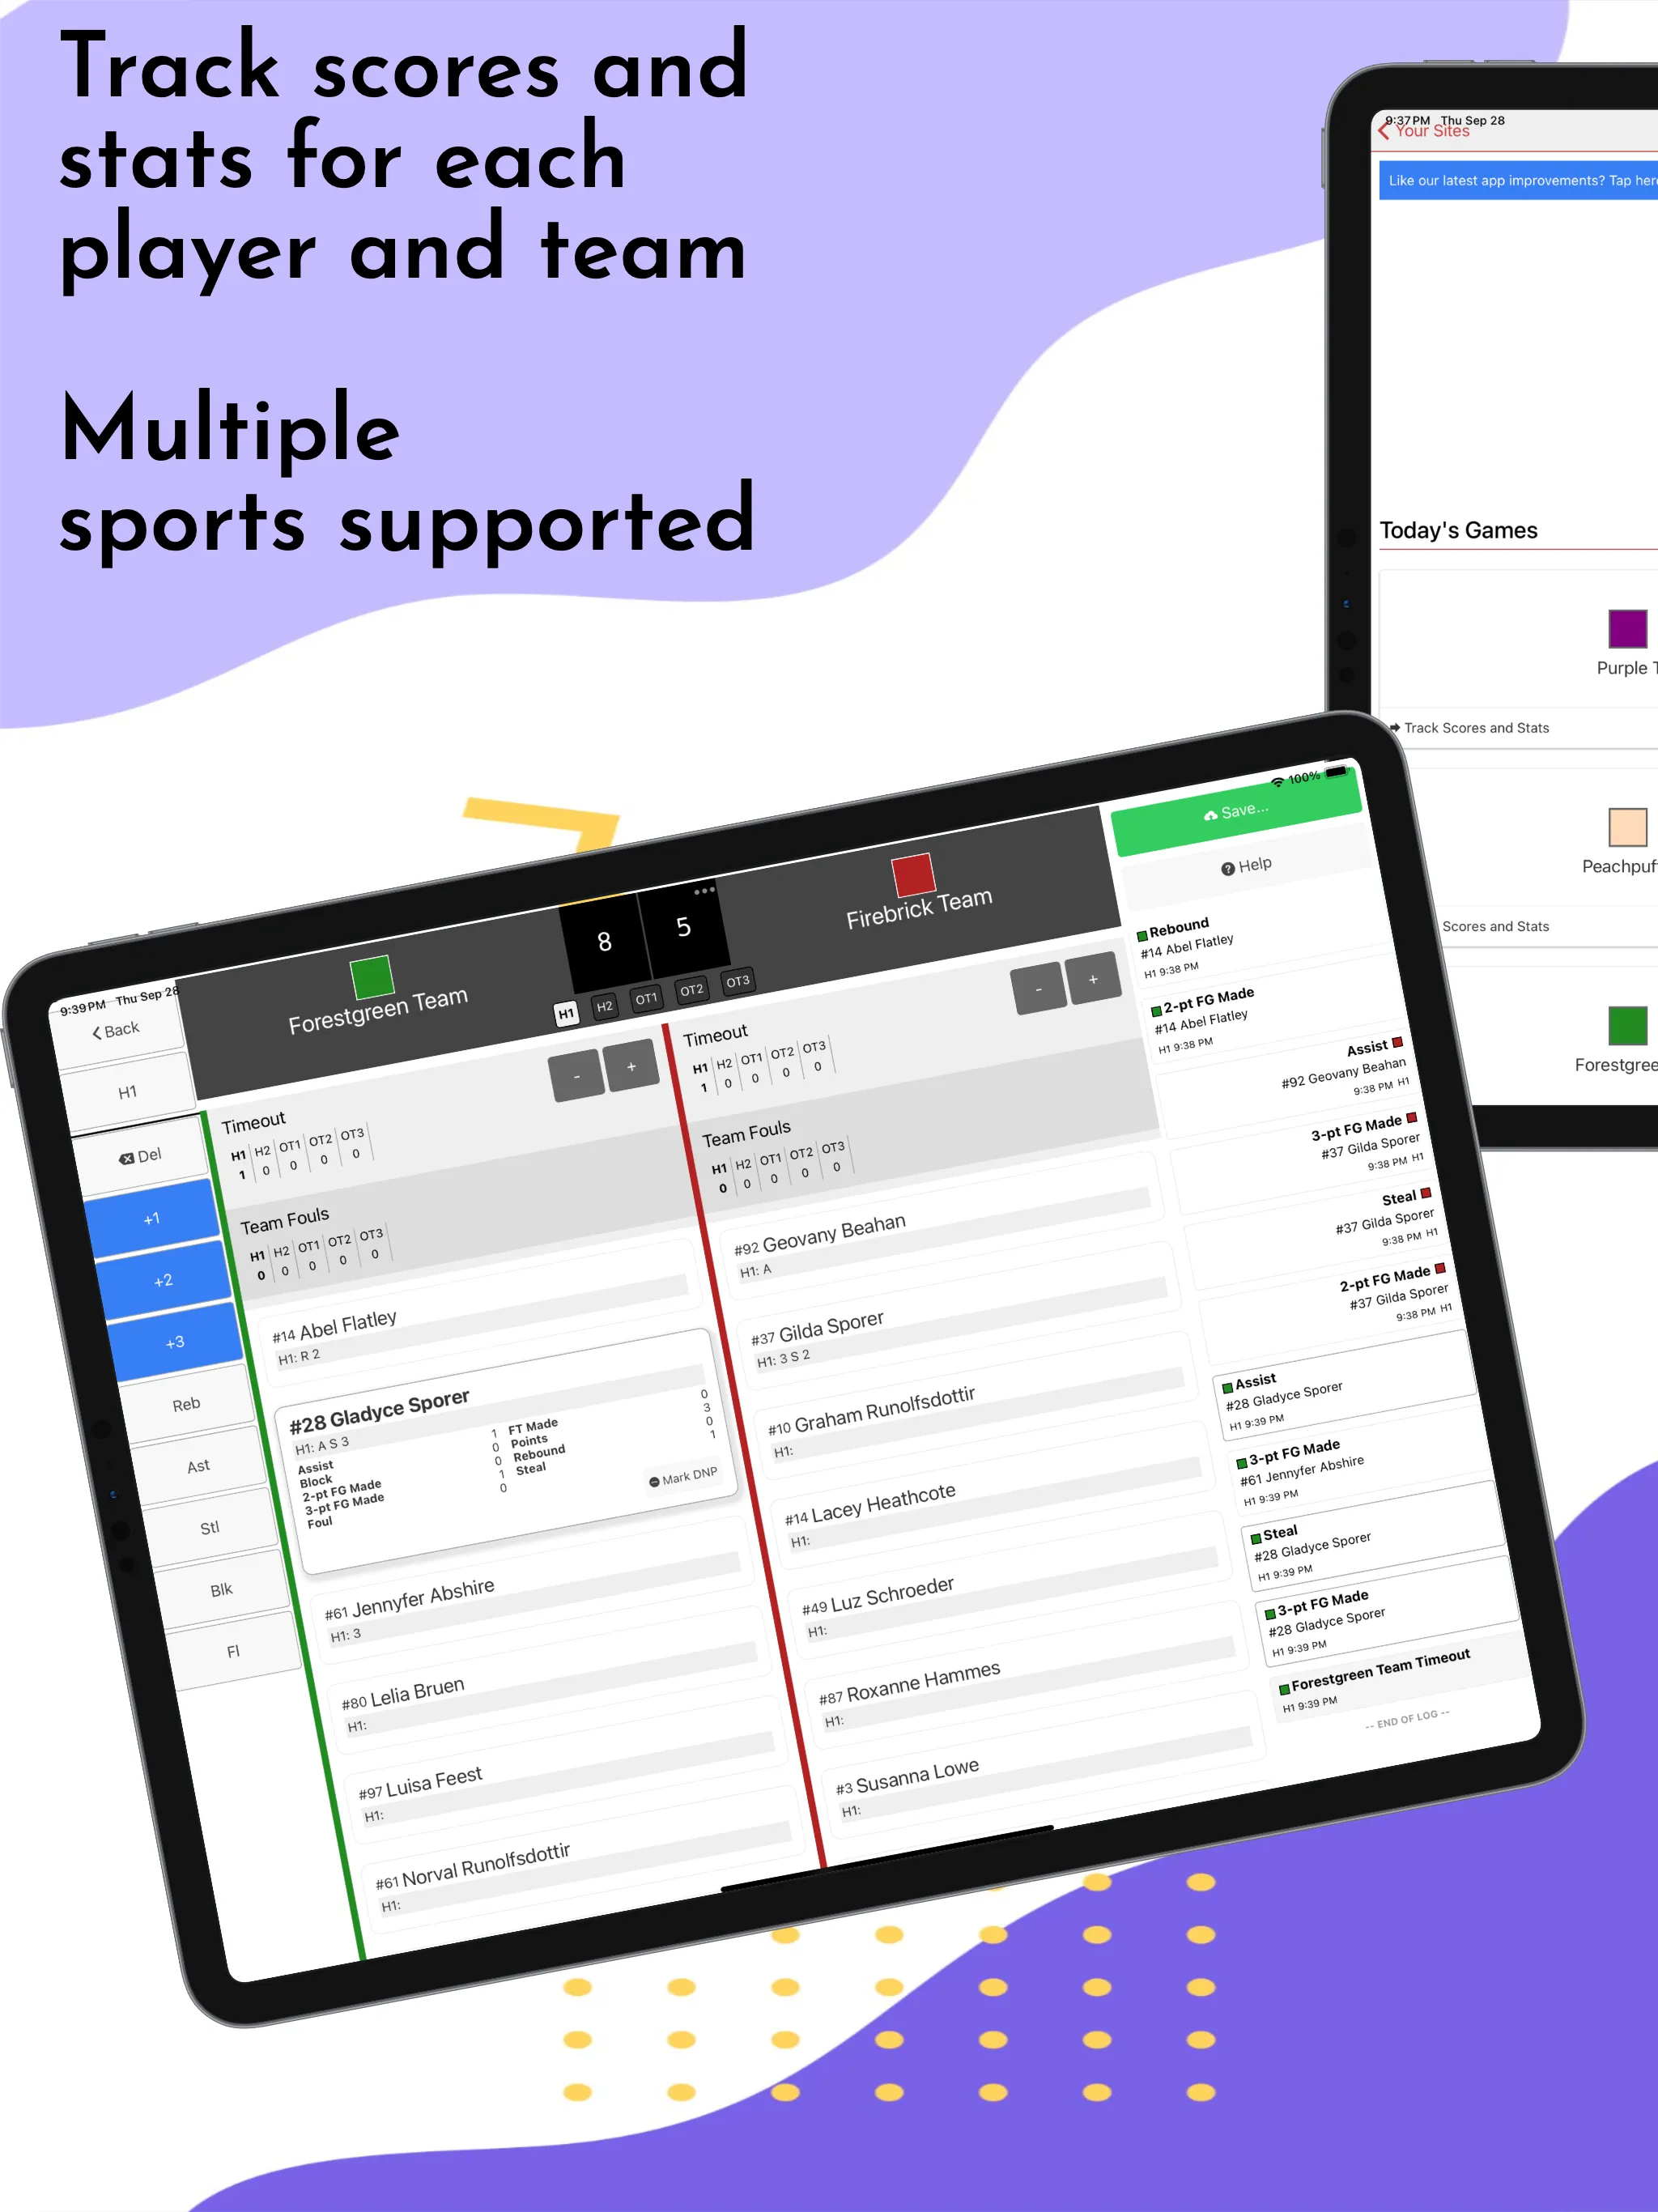Click the 3-pt FG Made icon
Screen dimensions: 1658x2212
1430,1109
